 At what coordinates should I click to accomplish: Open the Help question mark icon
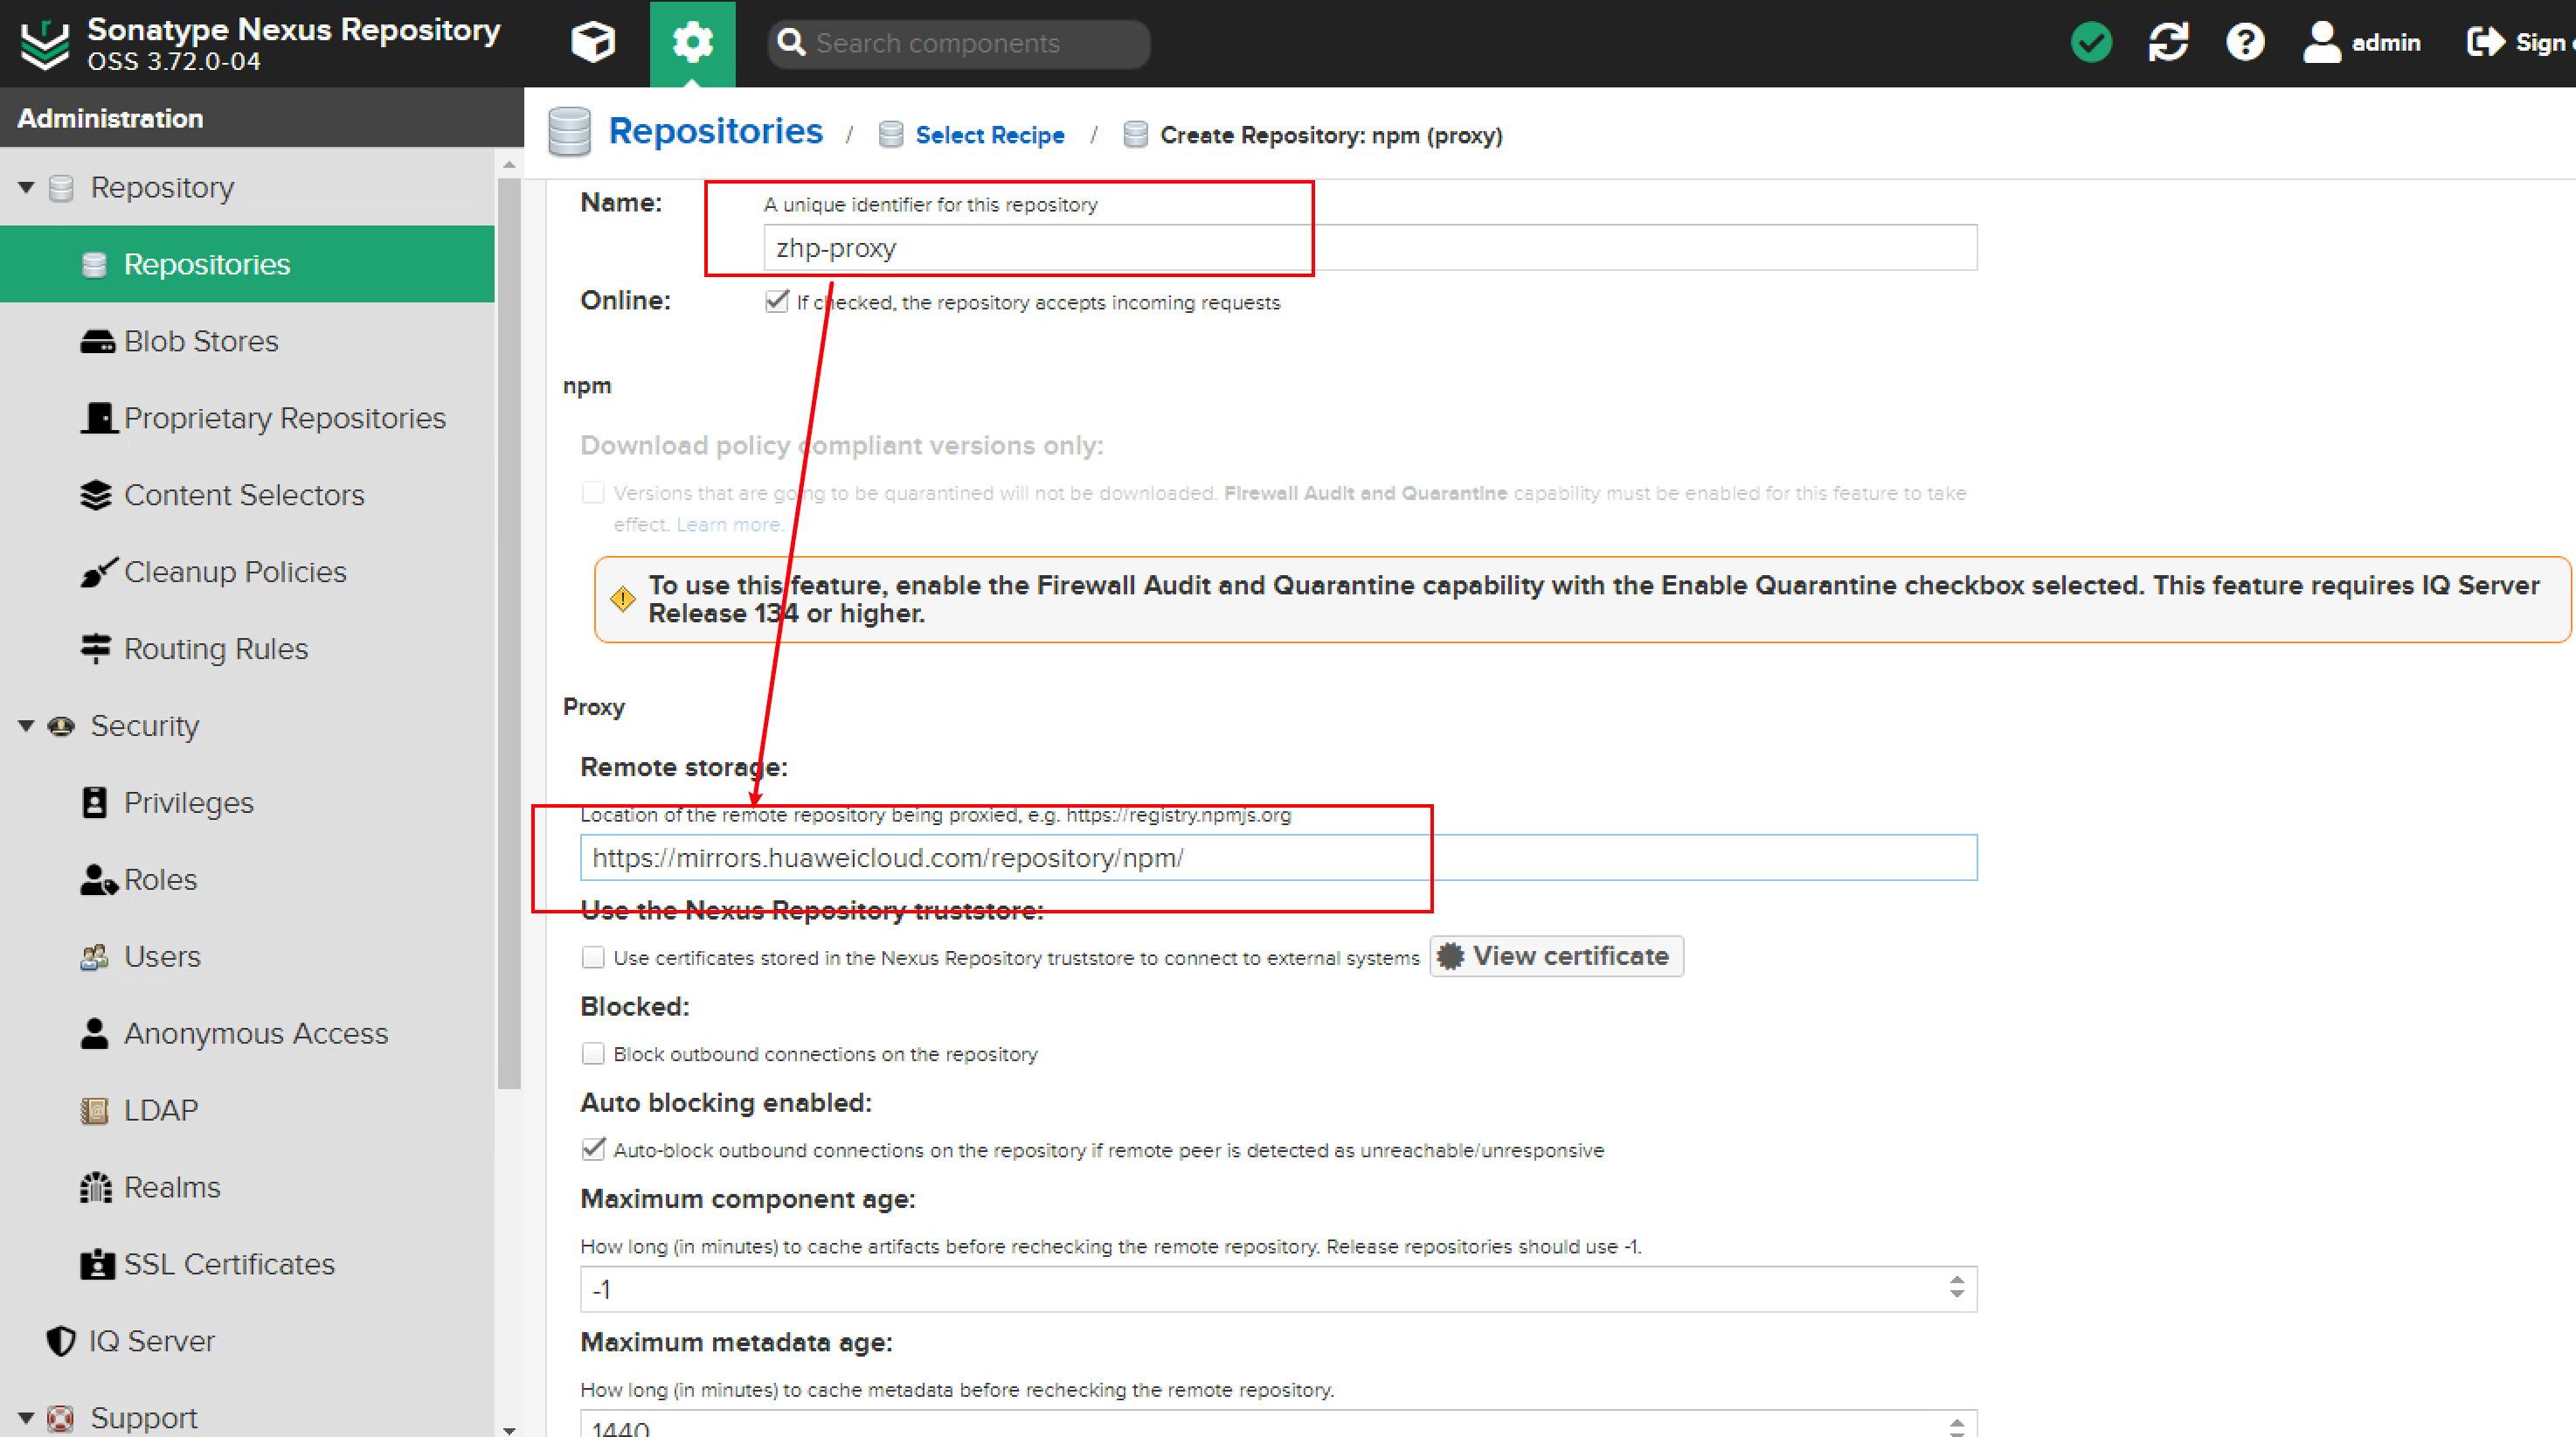point(2245,43)
